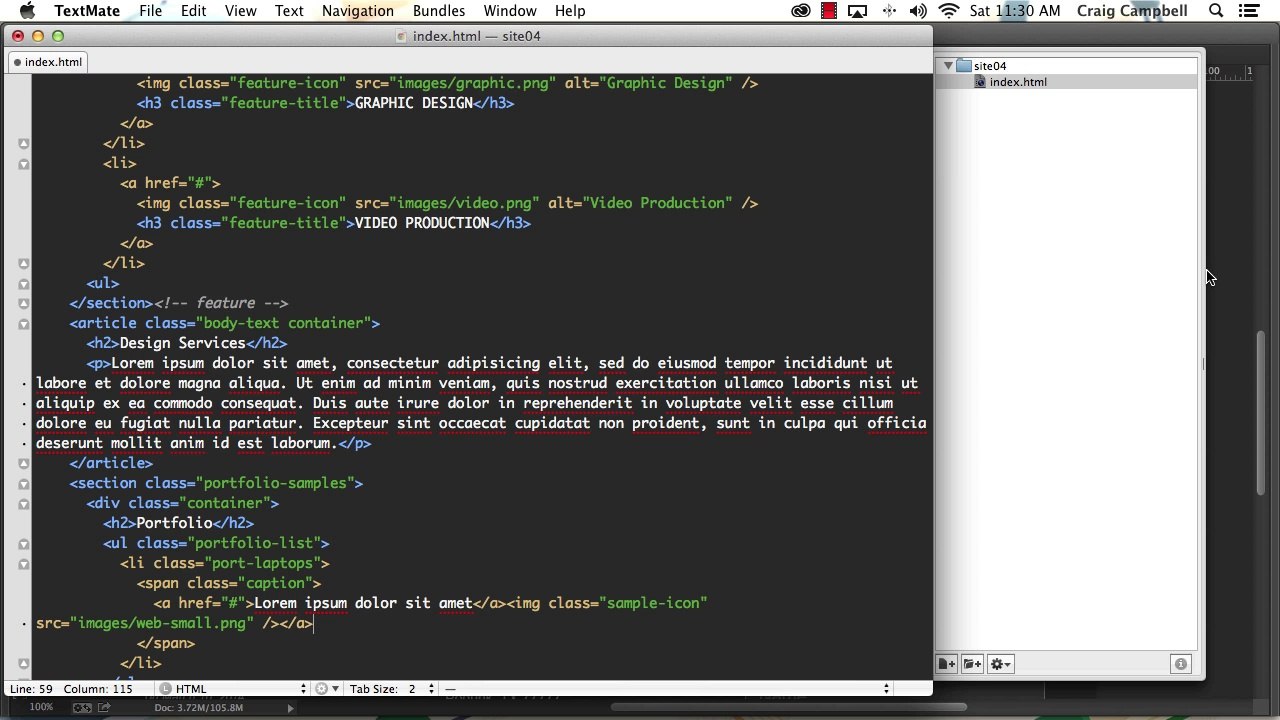Click the document proxy icon in title bar
The height and width of the screenshot is (720, 1280).
coord(402,37)
